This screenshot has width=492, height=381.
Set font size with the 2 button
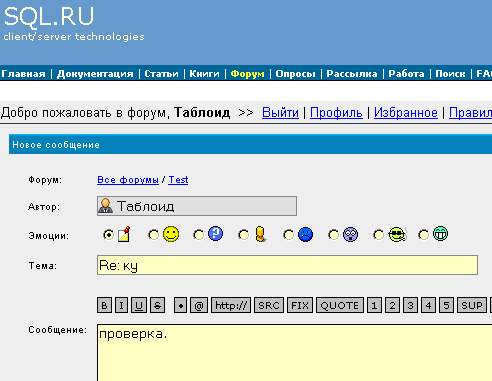pyautogui.click(x=392, y=305)
